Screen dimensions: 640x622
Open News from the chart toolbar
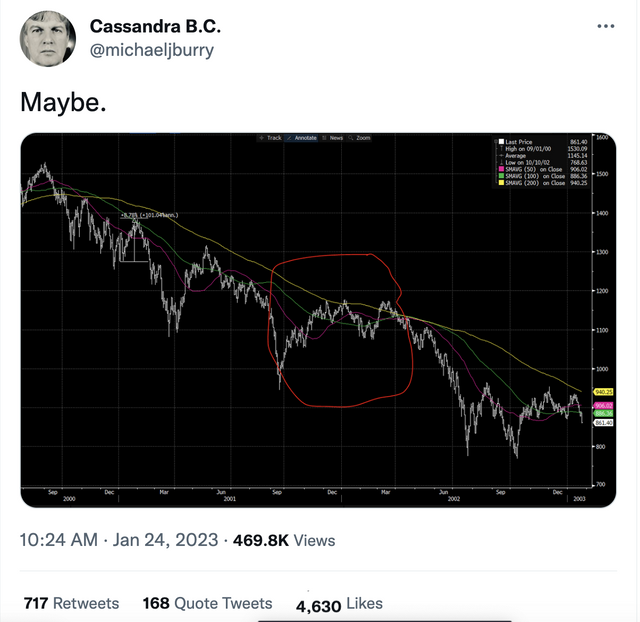tap(332, 138)
